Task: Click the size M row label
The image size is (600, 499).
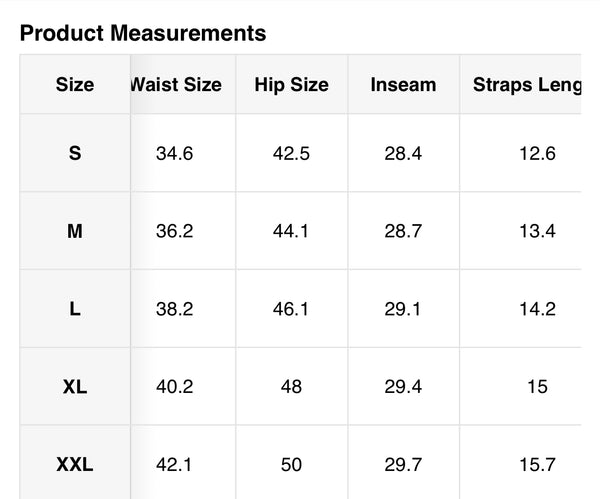Action: [75, 231]
